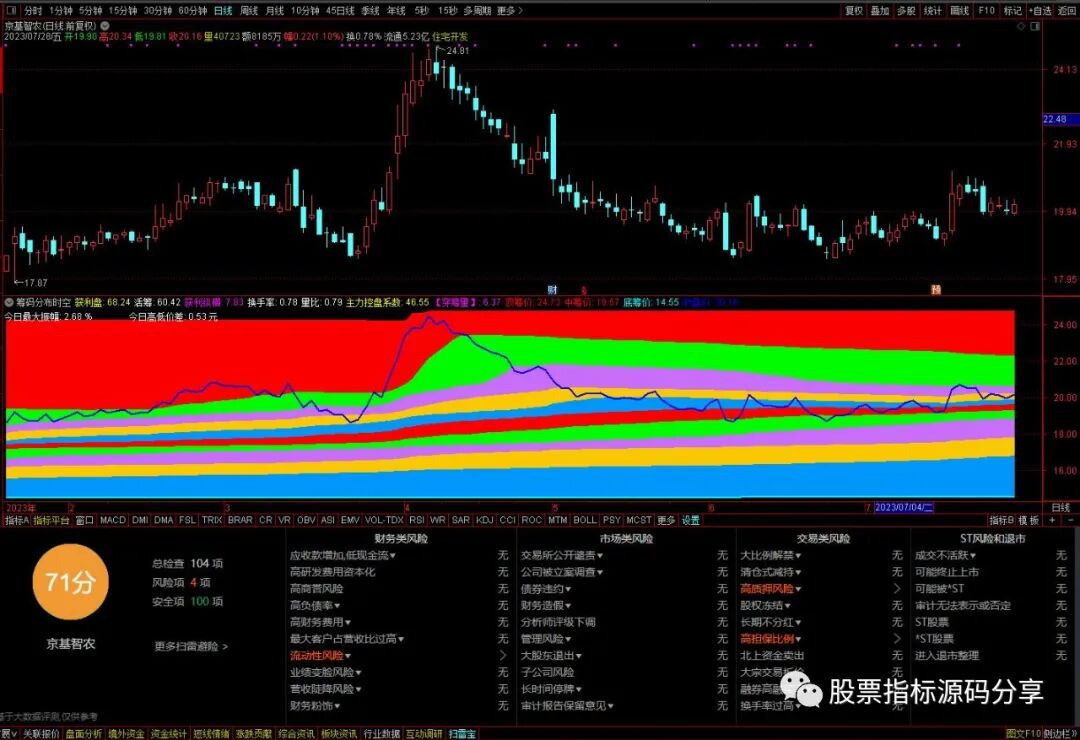Viewport: 1080px width, 740px height.
Task: Click the orange marker near chart bottom right
Action: tap(936, 289)
